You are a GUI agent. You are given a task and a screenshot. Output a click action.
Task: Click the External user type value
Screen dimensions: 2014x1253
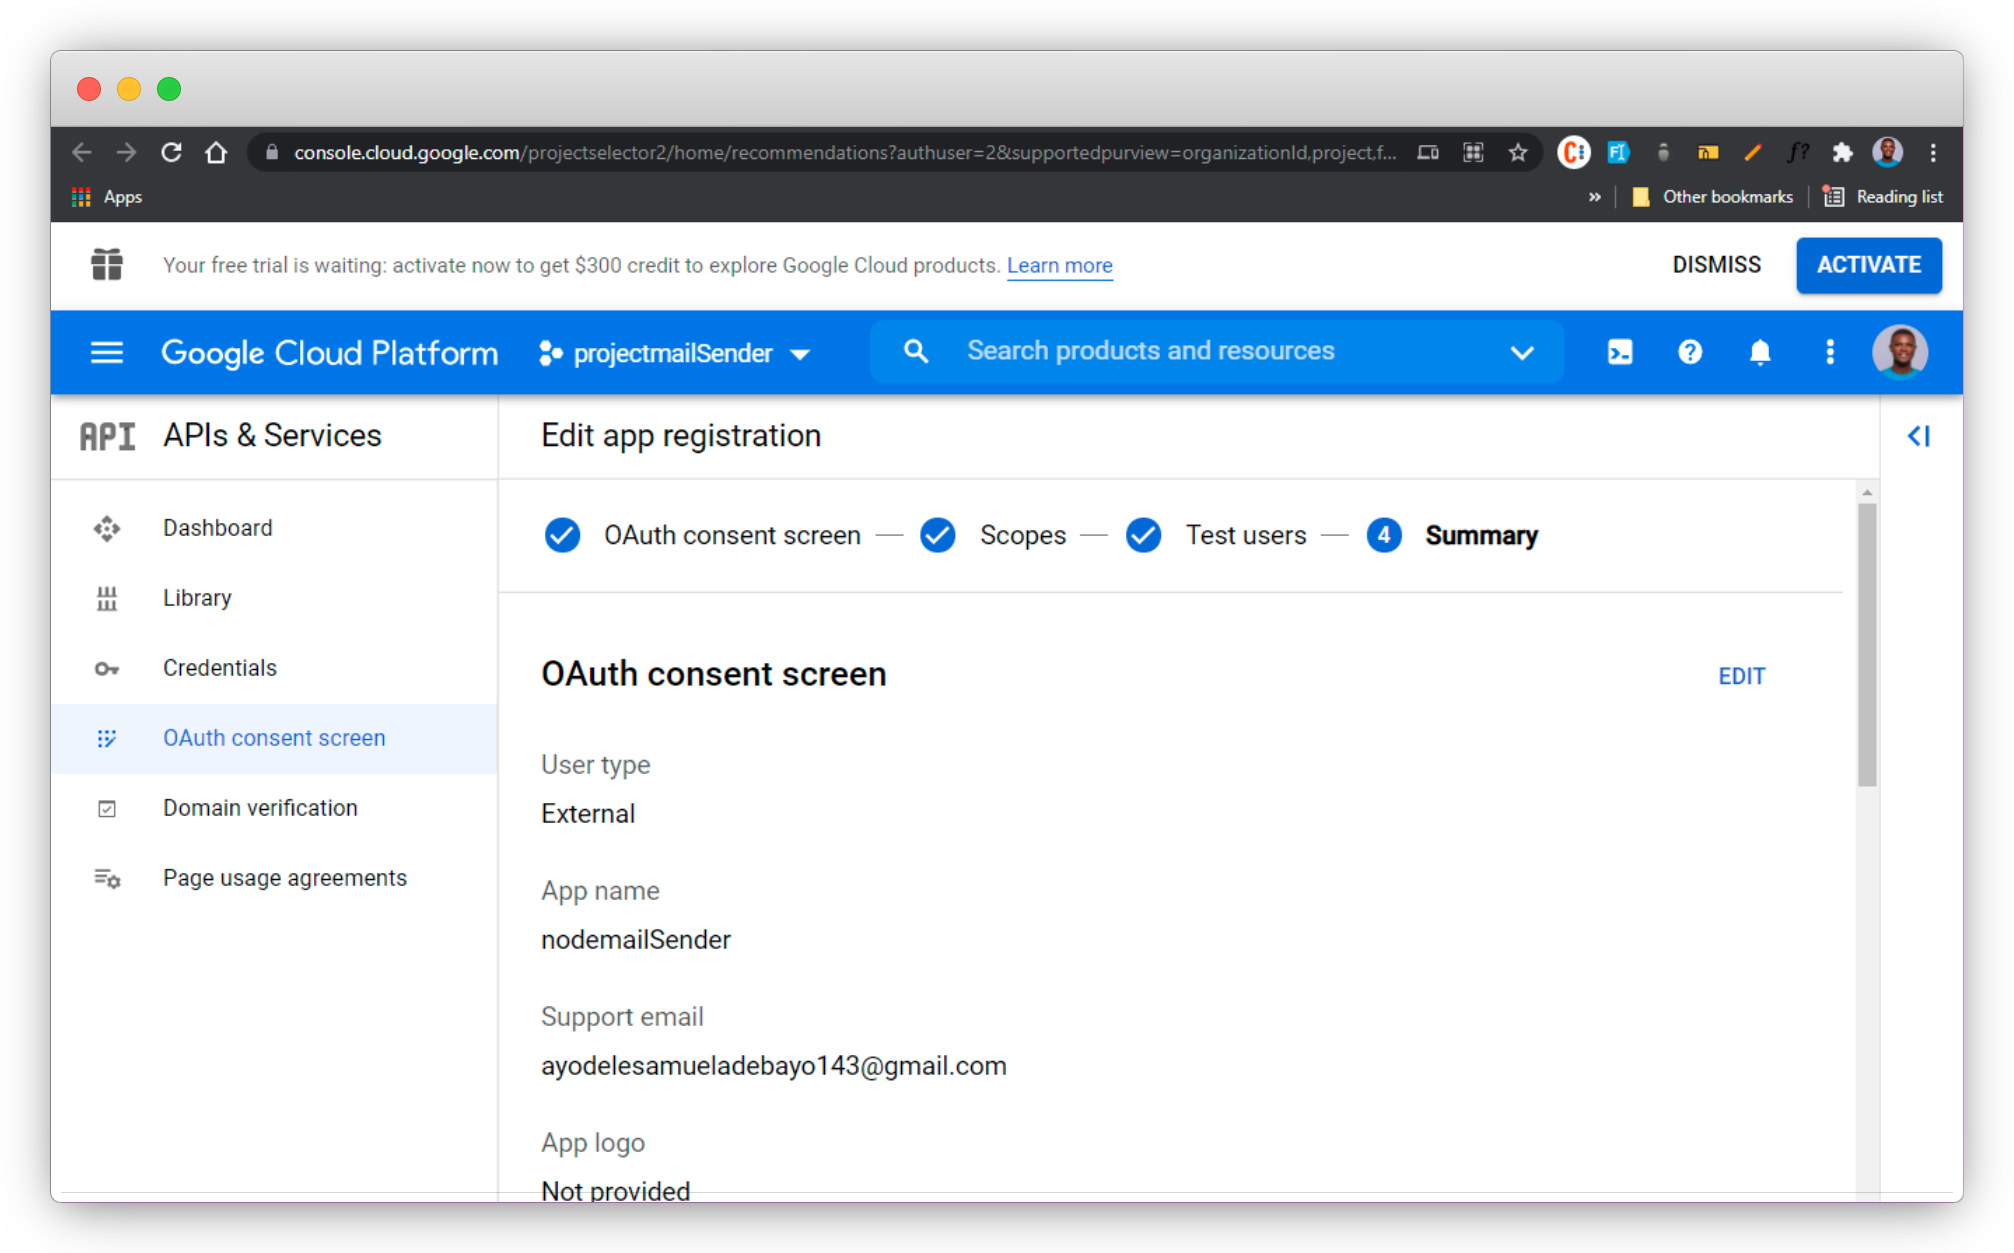click(588, 814)
